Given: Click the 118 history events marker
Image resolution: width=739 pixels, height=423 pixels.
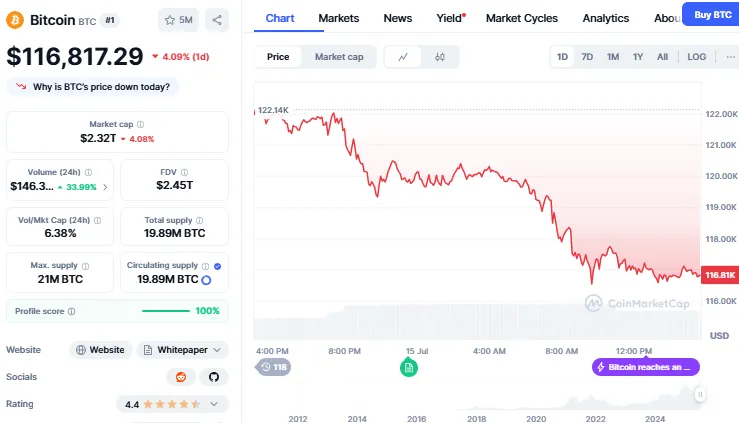Looking at the screenshot, I should tap(273, 368).
